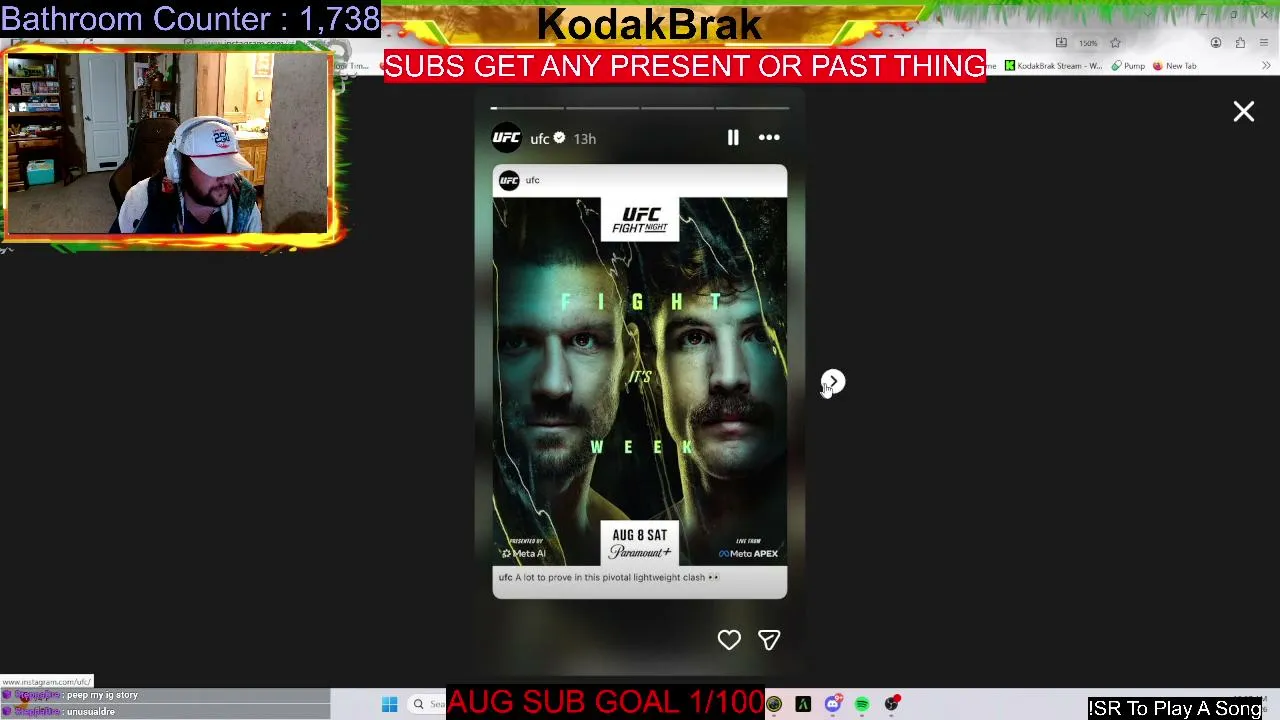This screenshot has width=1280, height=720.
Task: Open the browser extensions puzzle icon
Action: tap(1240, 43)
